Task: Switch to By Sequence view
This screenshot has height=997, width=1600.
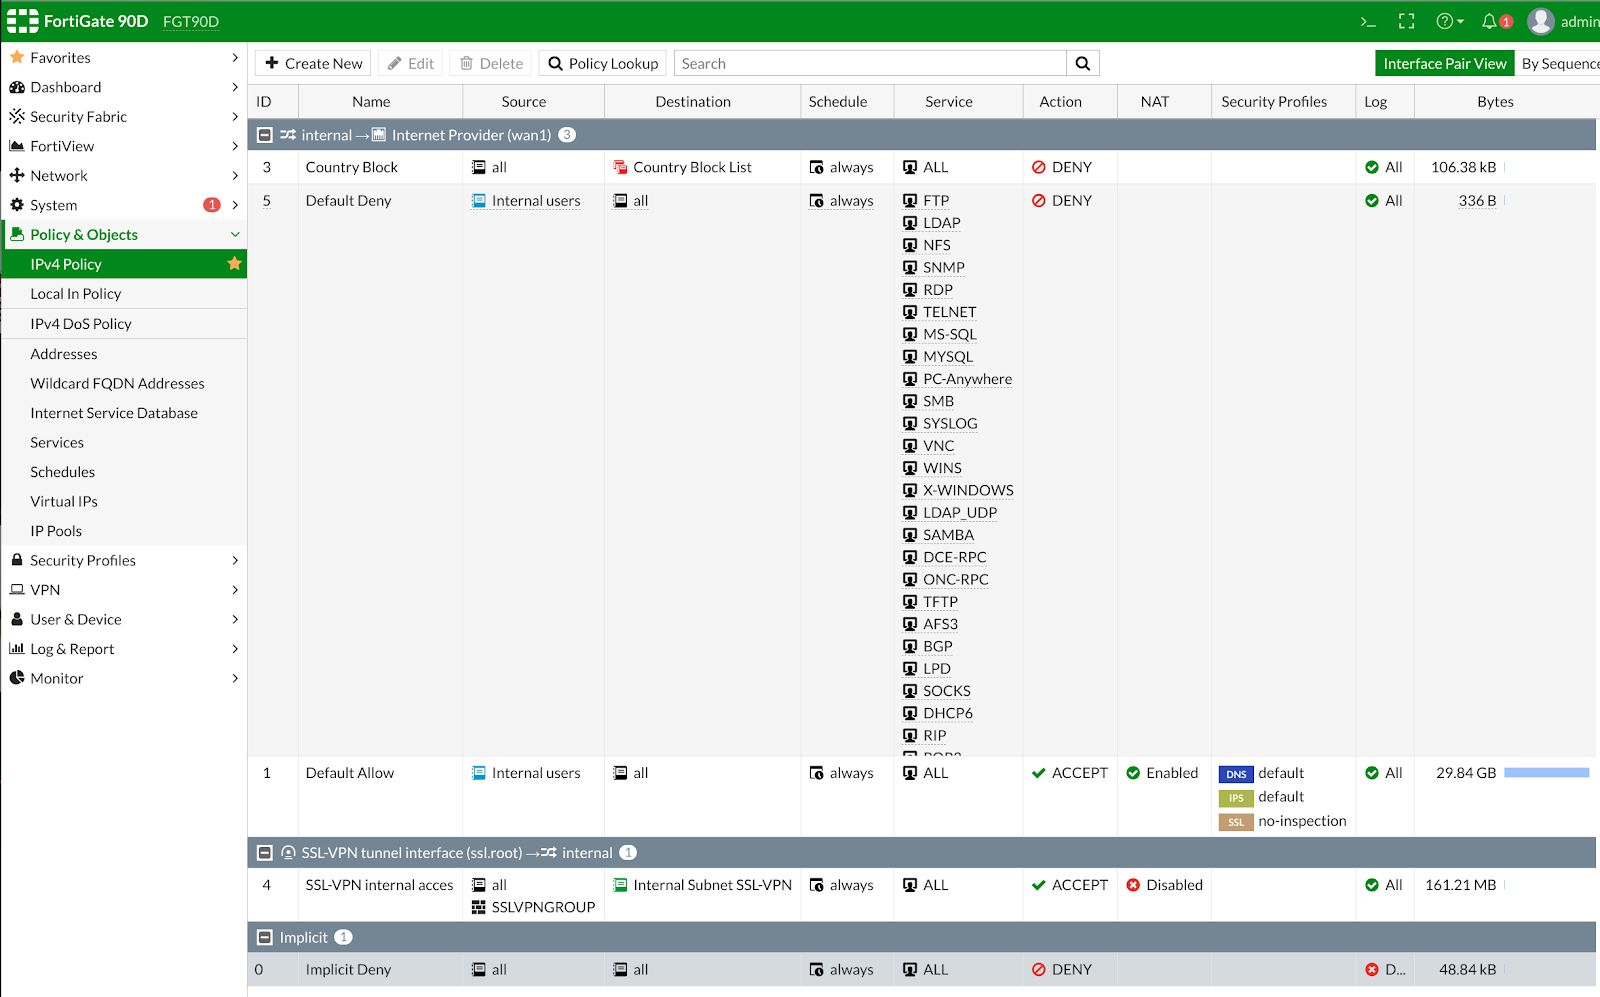Action: 1560,63
